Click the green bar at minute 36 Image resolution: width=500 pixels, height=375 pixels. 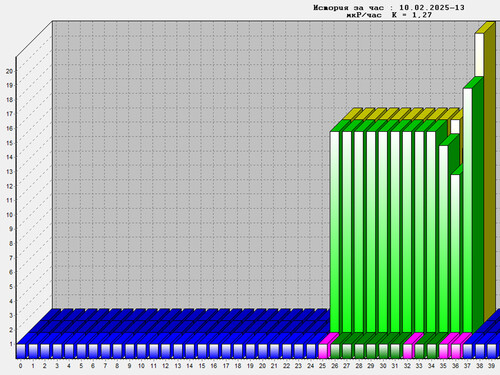coord(455,253)
